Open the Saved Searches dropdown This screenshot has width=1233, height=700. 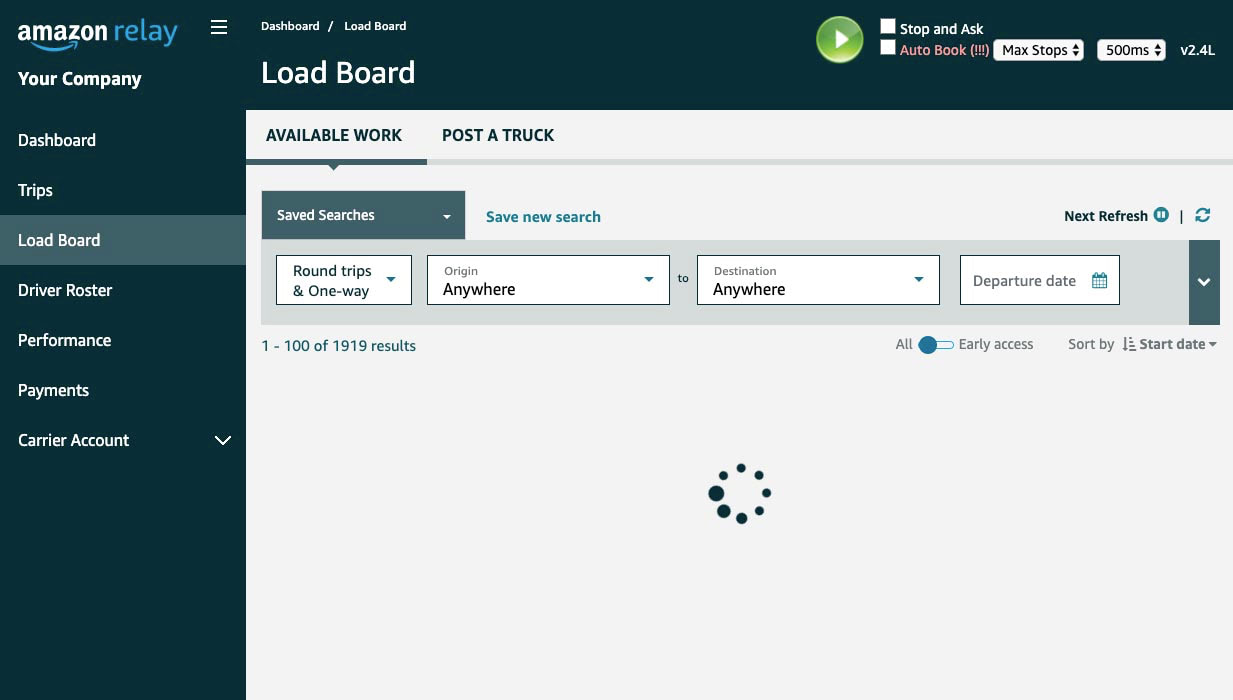363,215
